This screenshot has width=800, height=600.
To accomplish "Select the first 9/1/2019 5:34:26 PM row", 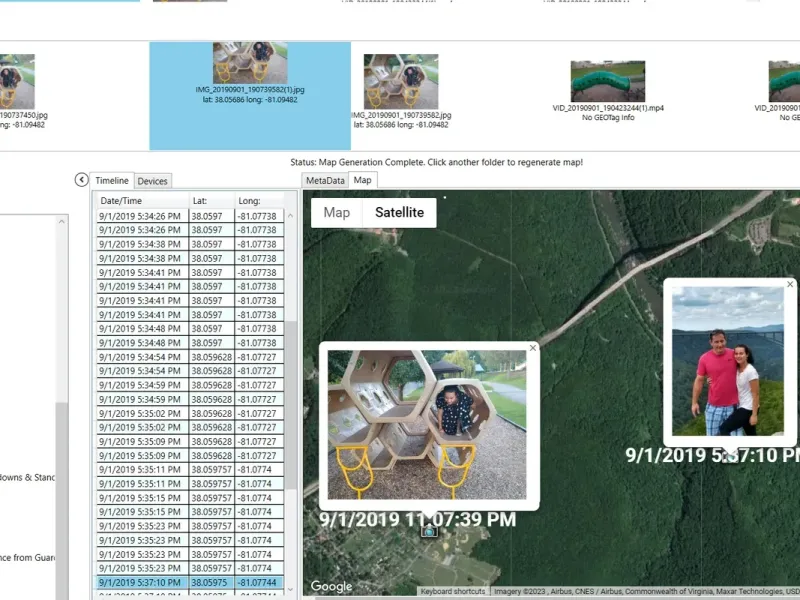I will (x=190, y=216).
